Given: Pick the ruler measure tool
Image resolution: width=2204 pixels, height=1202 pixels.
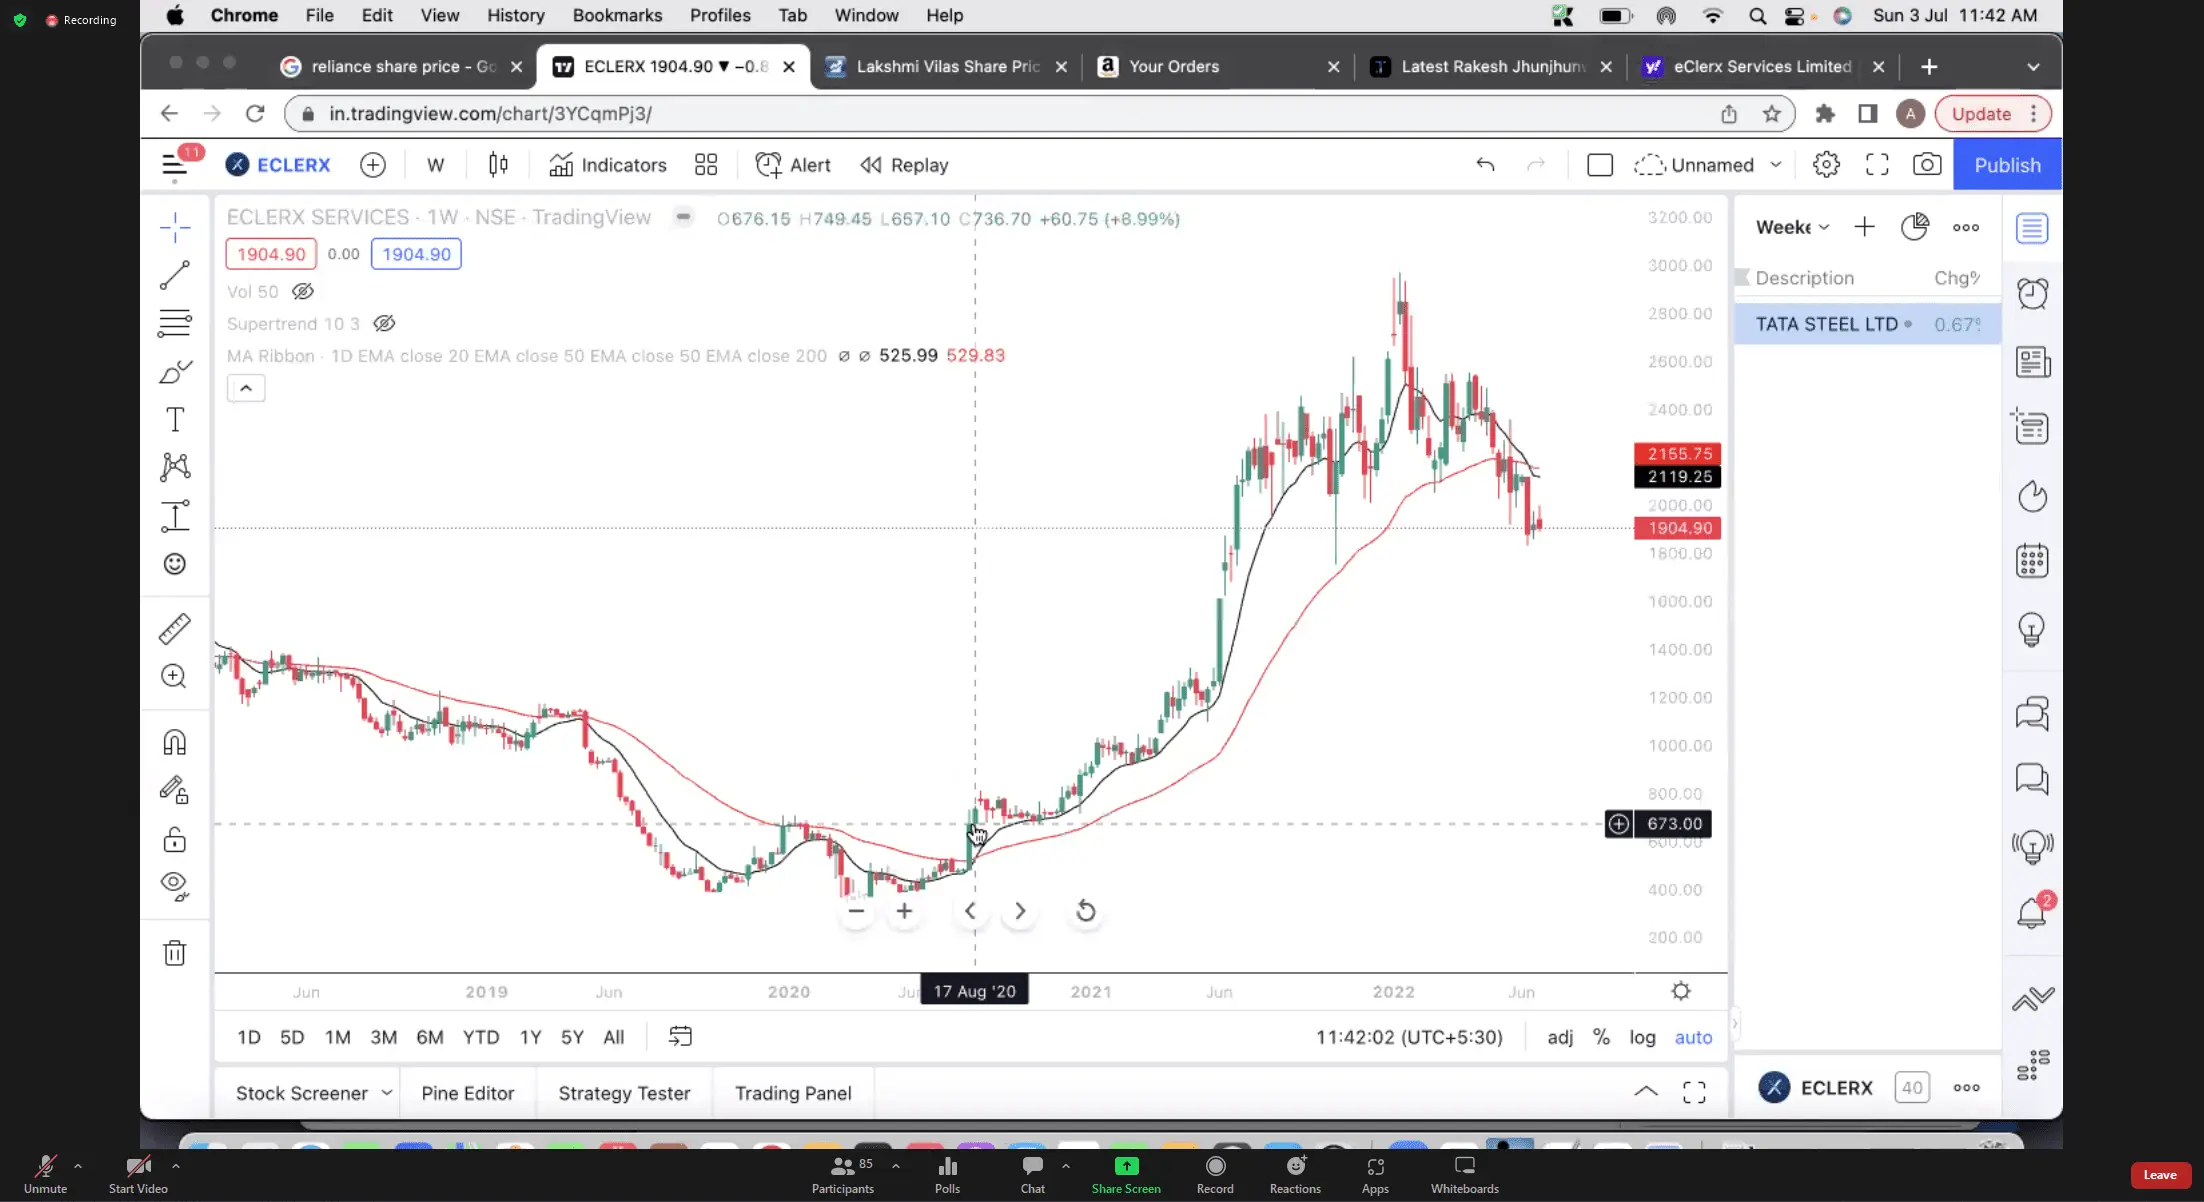Looking at the screenshot, I should tap(175, 629).
